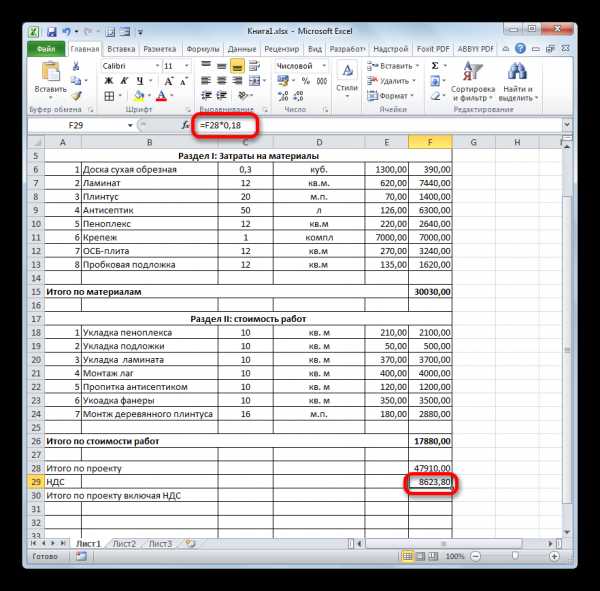
Task: Click Merge and Center icon
Action: pos(254,81)
